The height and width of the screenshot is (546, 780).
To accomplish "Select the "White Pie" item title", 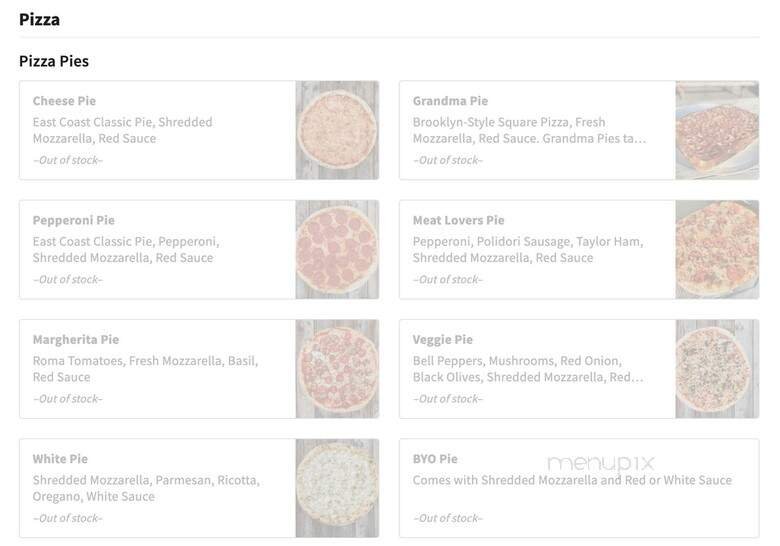I will click(60, 459).
